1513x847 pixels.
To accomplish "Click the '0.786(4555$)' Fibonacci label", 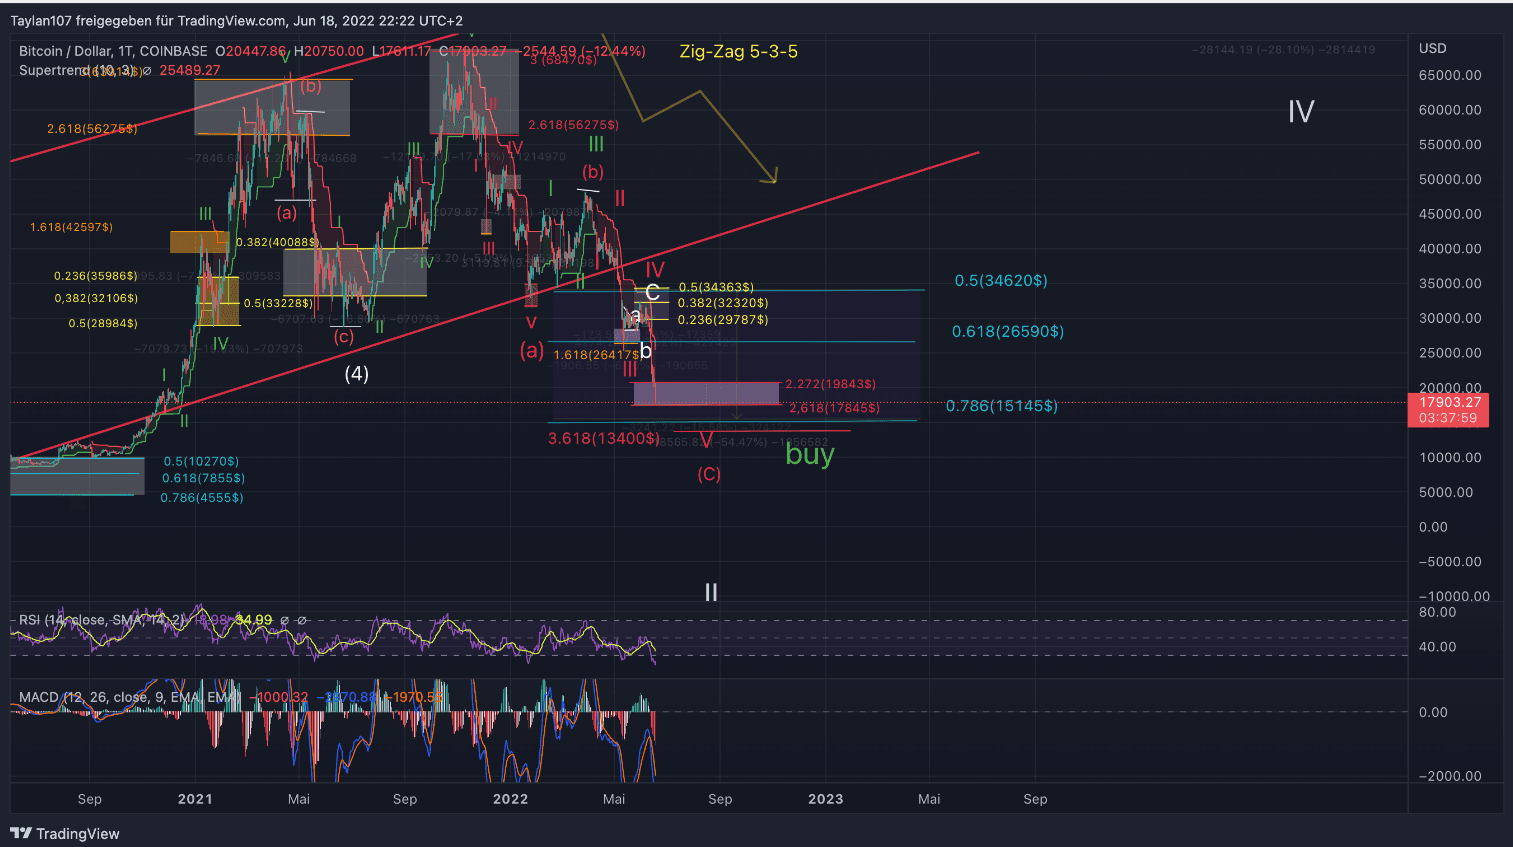I will [x=202, y=497].
